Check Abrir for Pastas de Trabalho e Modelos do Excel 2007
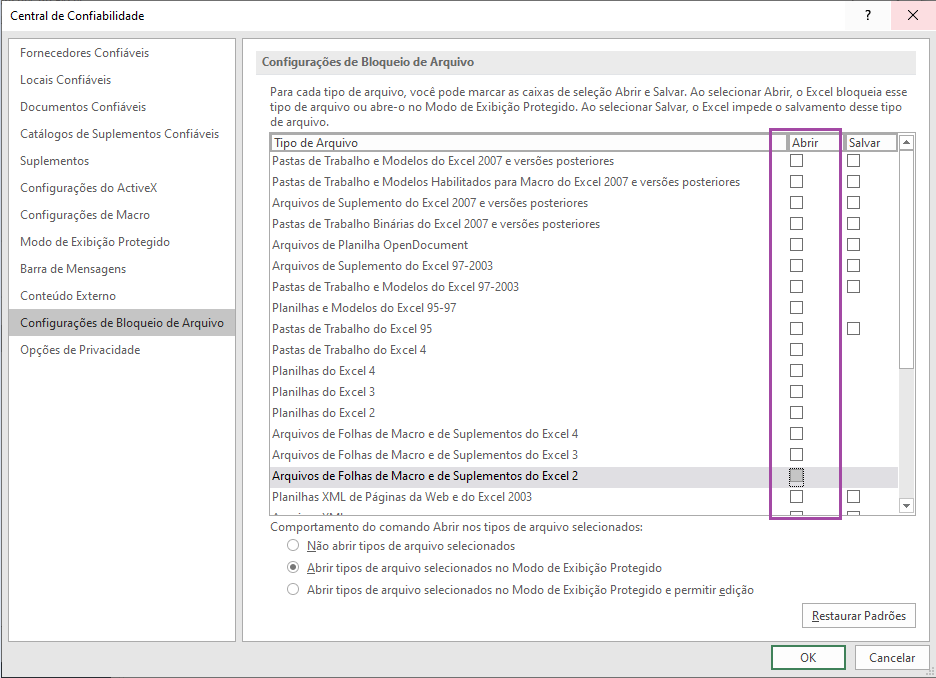The width and height of the screenshot is (936, 678). pos(796,161)
